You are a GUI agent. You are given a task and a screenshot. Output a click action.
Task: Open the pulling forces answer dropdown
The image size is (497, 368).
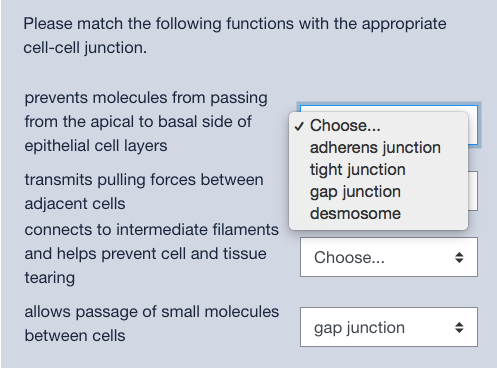click(x=473, y=191)
